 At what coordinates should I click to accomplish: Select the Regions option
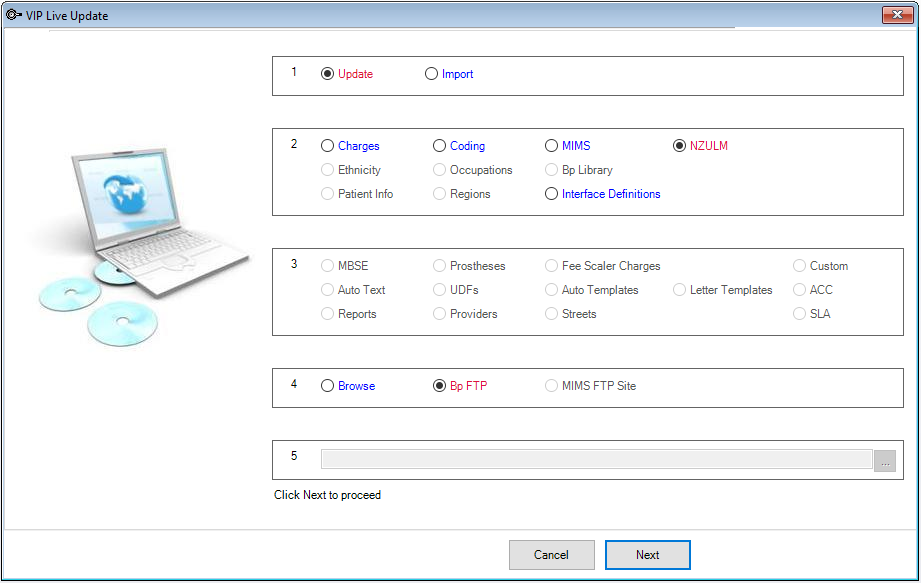(439, 194)
